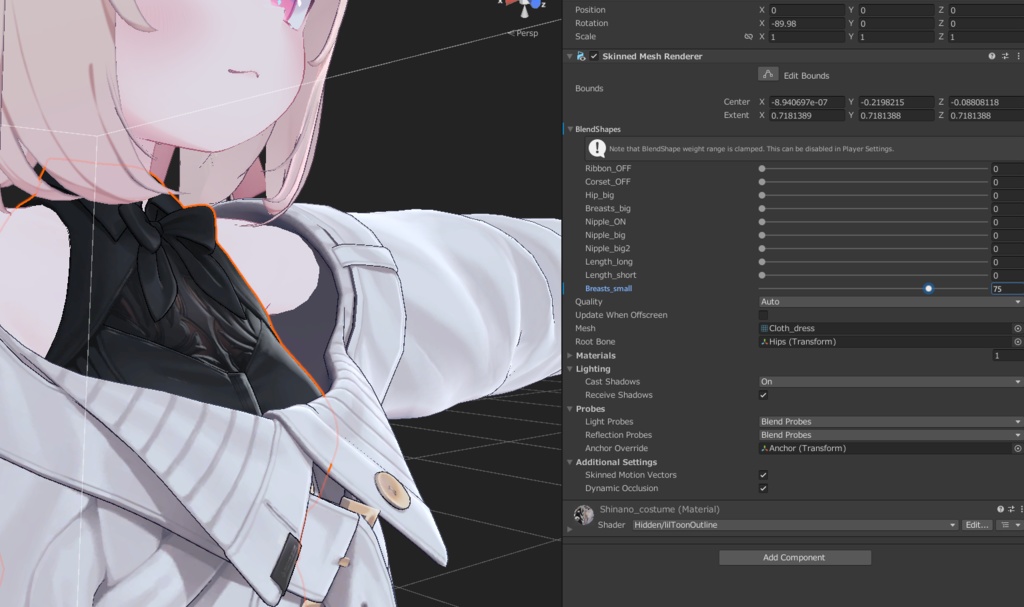This screenshot has width=1024, height=607.
Task: Click the Scale Y input field
Action: pyautogui.click(x=896, y=37)
